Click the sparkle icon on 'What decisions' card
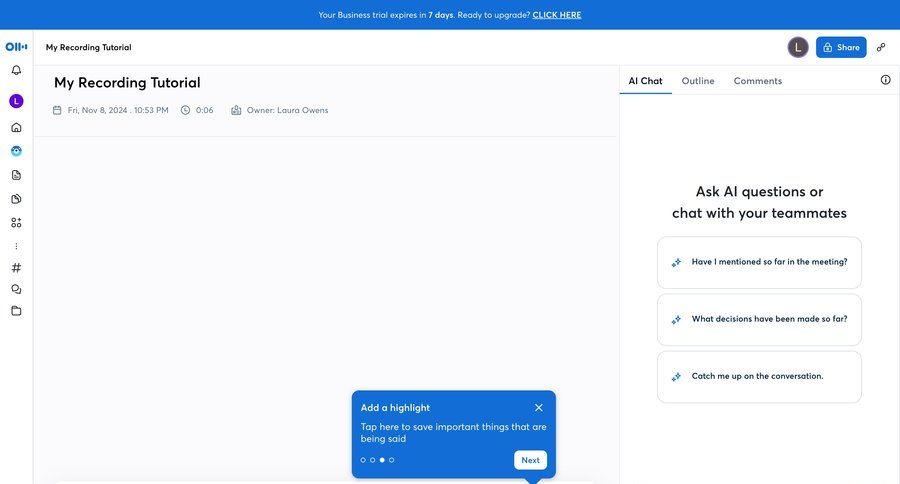The height and width of the screenshot is (484, 900). click(676, 319)
